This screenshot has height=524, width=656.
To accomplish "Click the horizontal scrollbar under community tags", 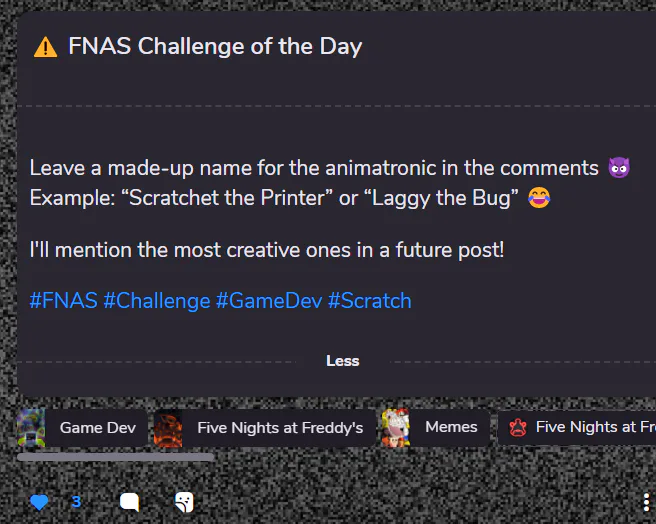I will click(115, 457).
